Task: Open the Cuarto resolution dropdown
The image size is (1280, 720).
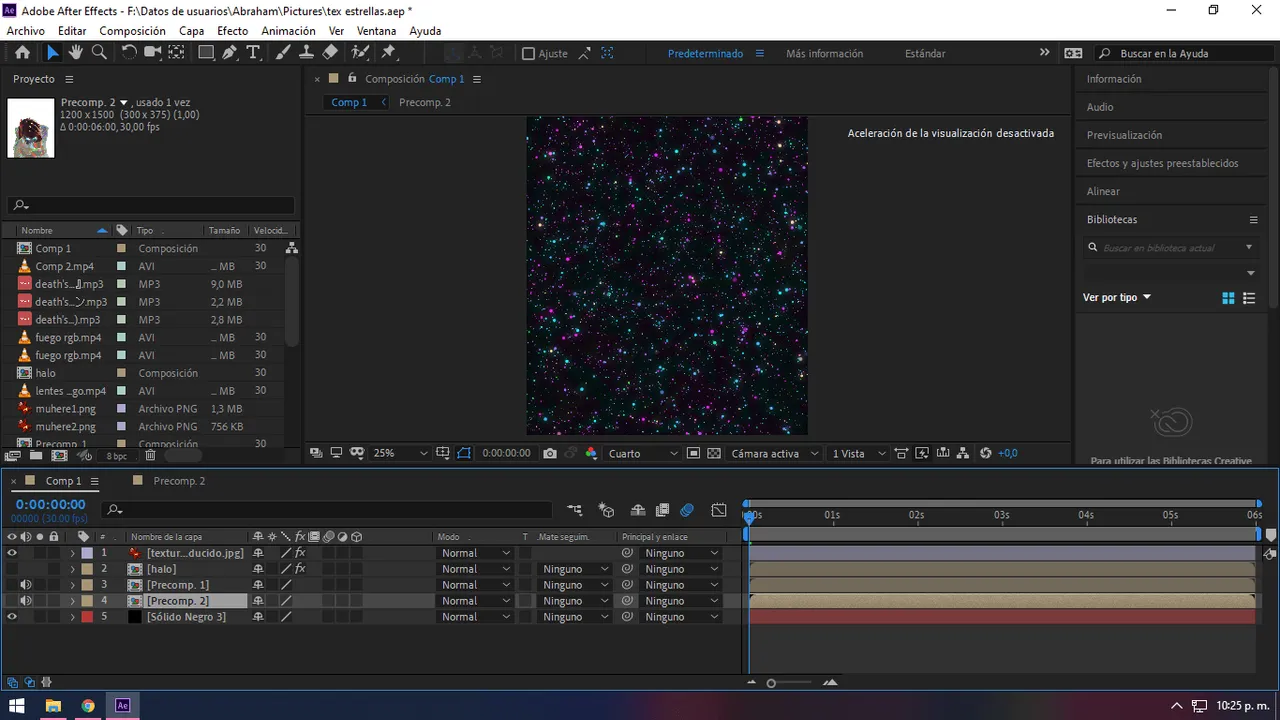Action: 643,453
